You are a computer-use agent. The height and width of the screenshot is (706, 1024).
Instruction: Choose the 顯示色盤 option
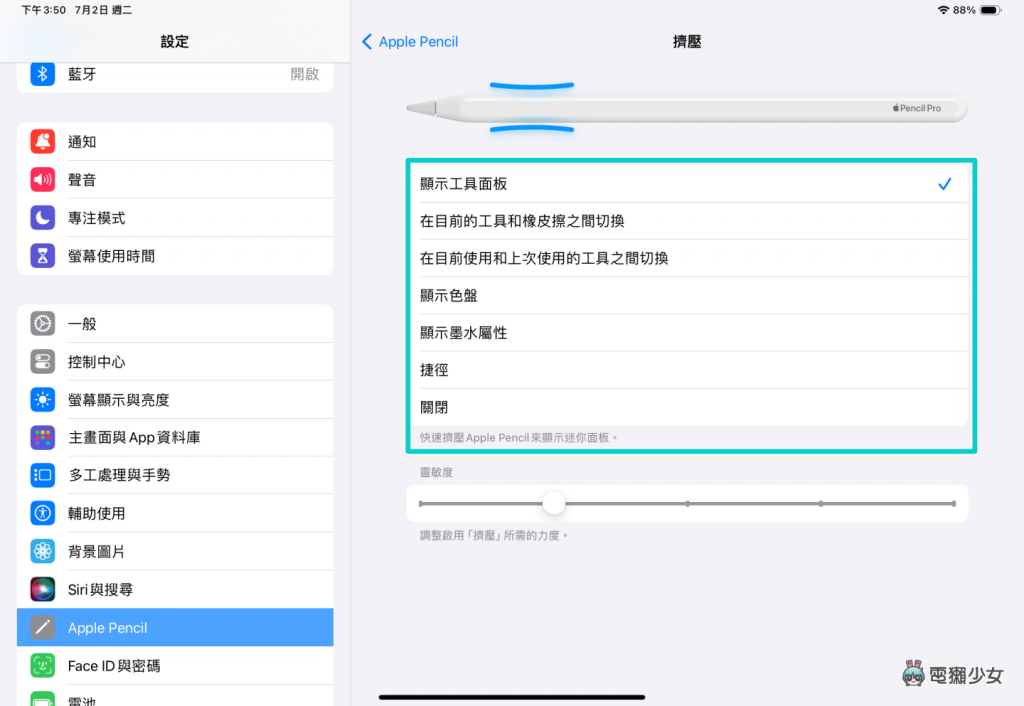[x=687, y=295]
